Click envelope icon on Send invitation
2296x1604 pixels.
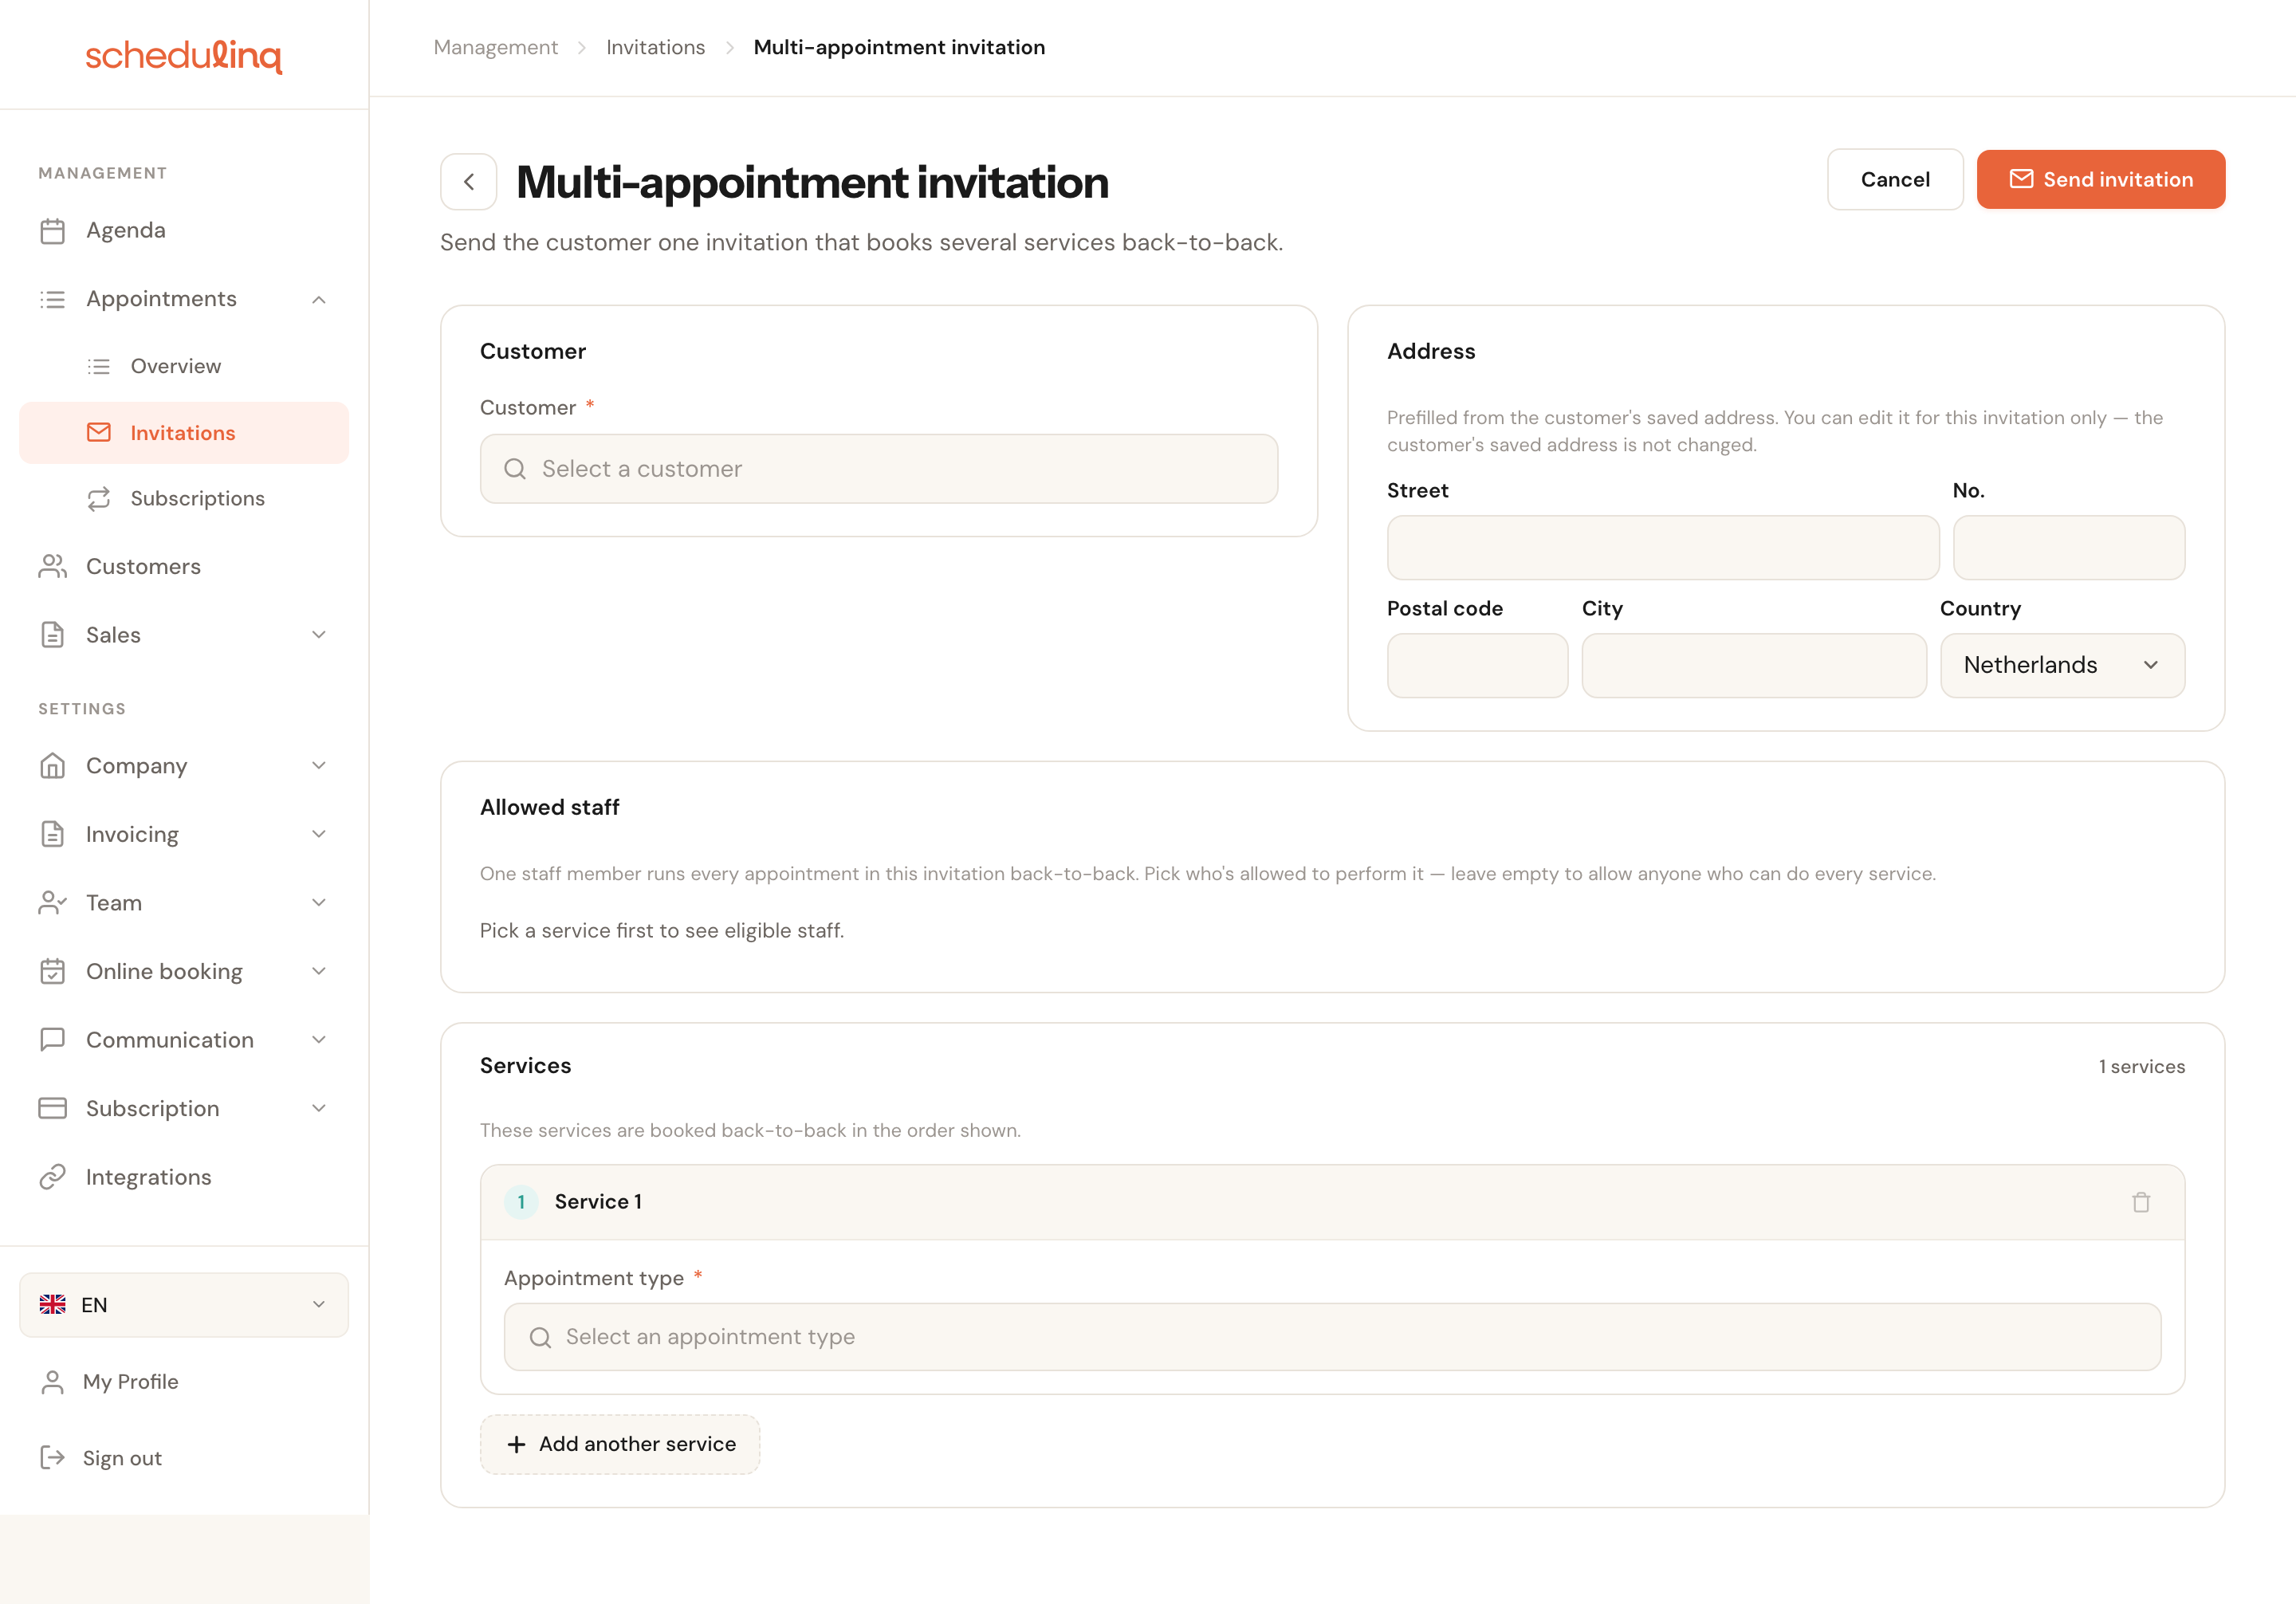pos(2021,179)
